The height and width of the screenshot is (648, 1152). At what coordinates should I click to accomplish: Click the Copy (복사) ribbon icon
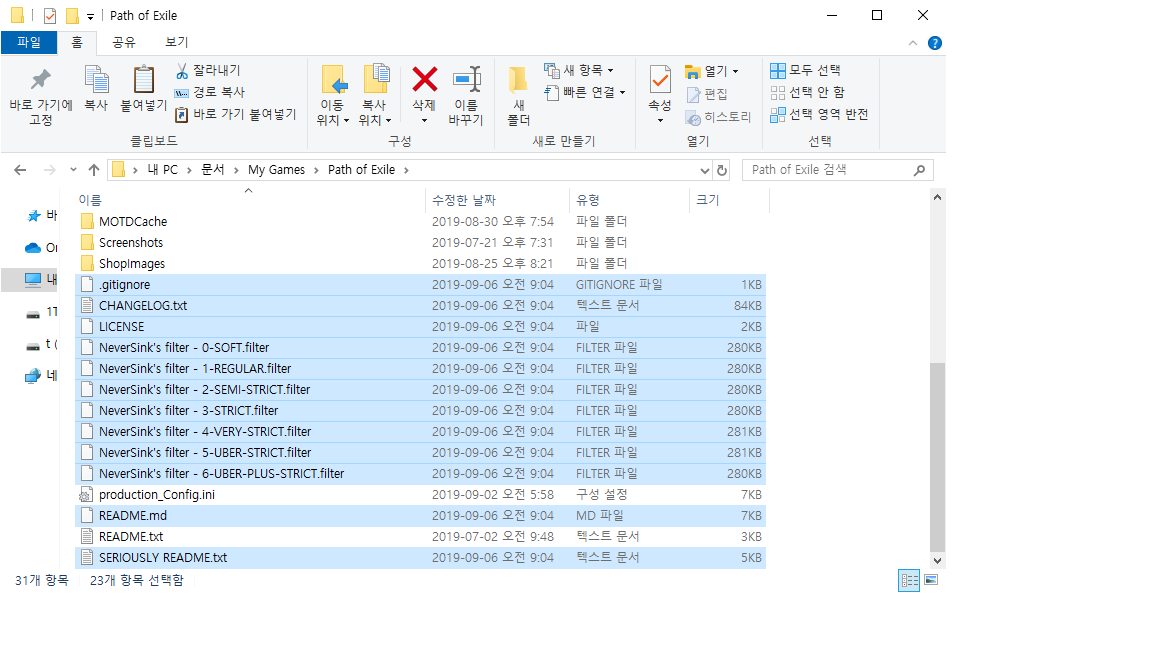click(96, 79)
